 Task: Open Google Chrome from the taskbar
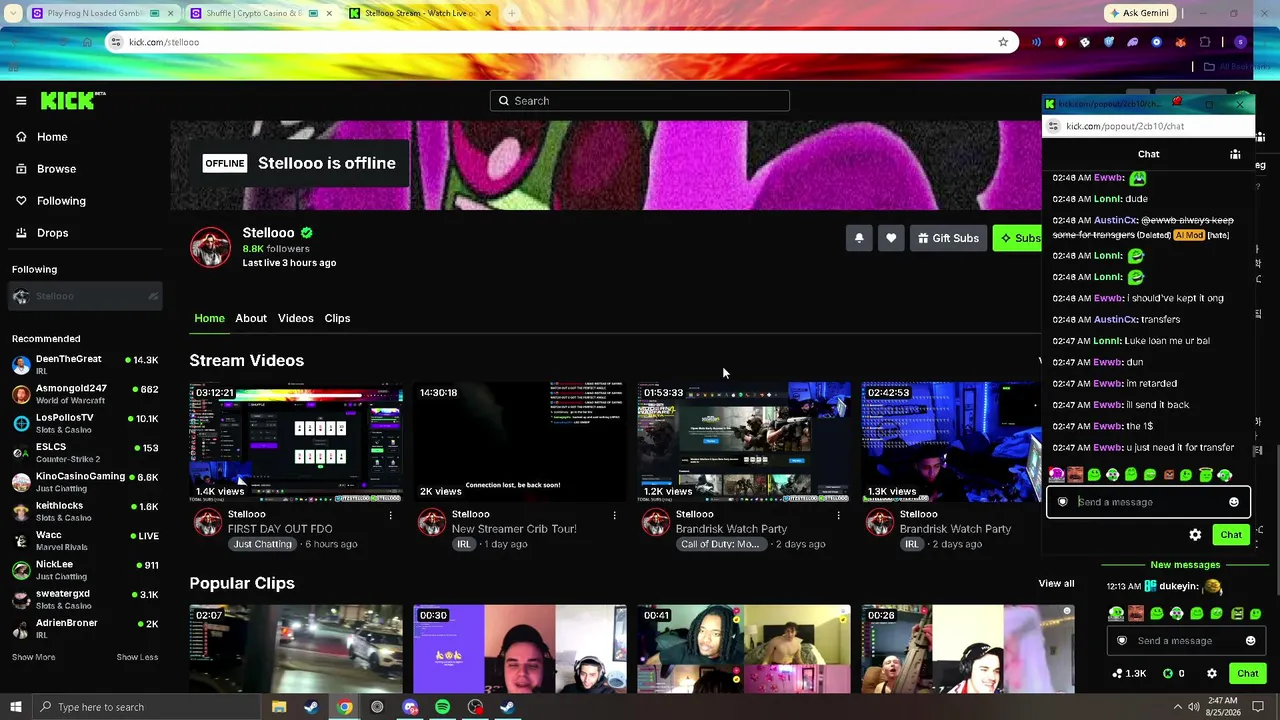[345, 707]
